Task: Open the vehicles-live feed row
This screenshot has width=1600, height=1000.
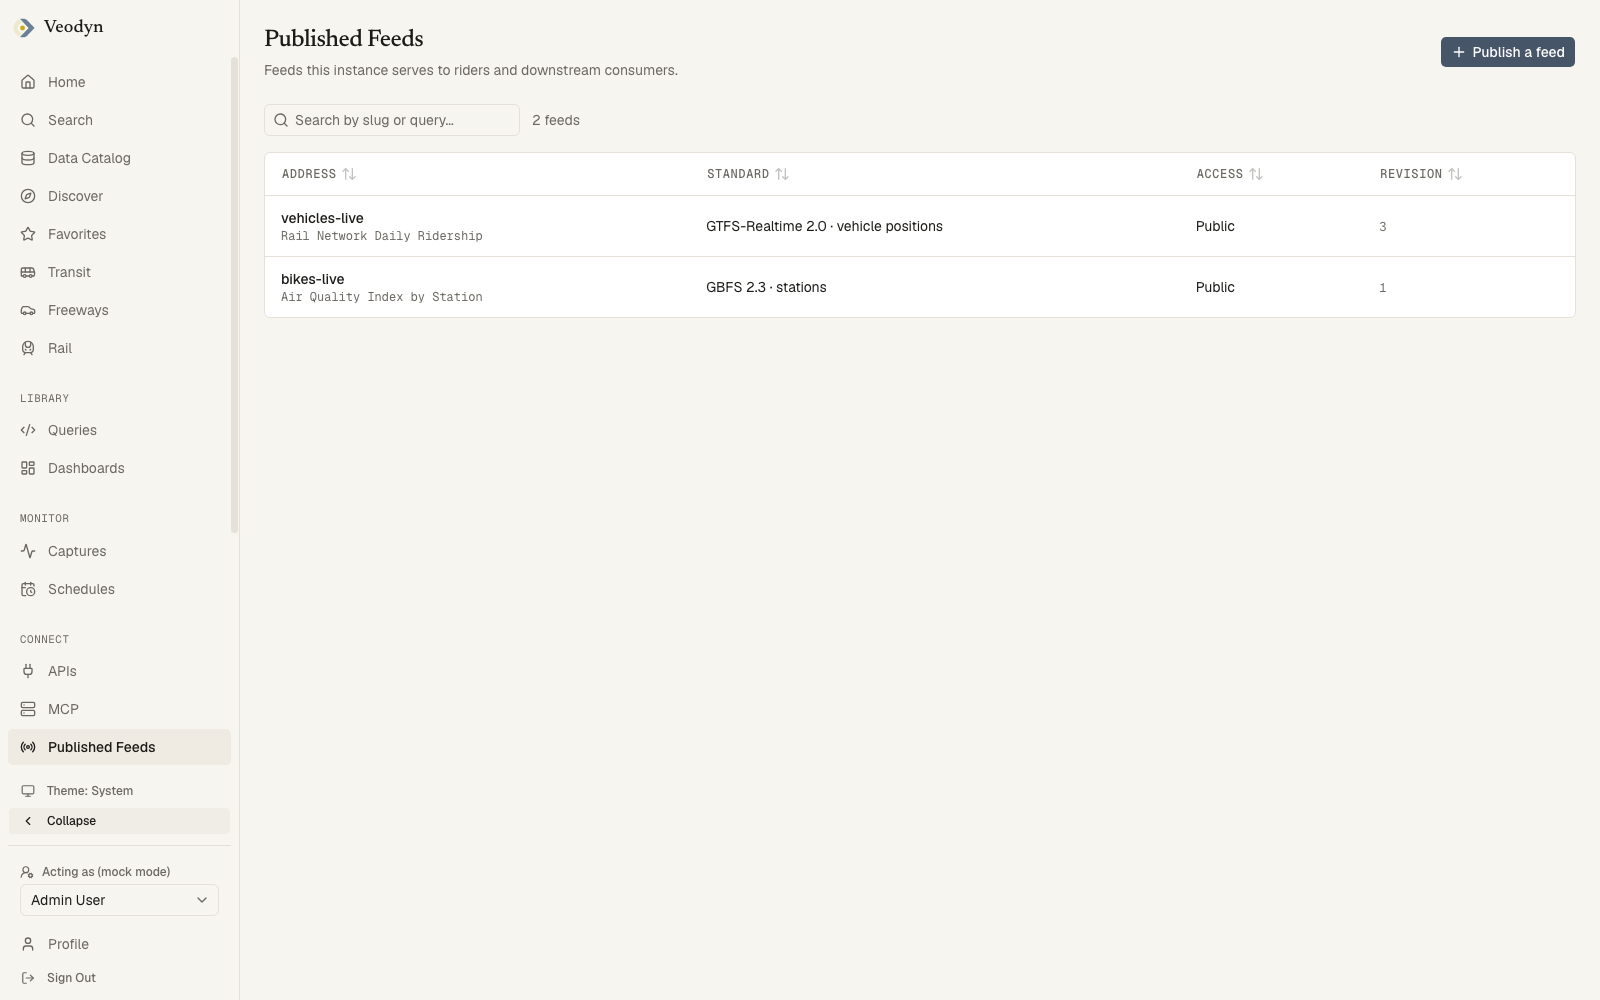Action: 920,226
